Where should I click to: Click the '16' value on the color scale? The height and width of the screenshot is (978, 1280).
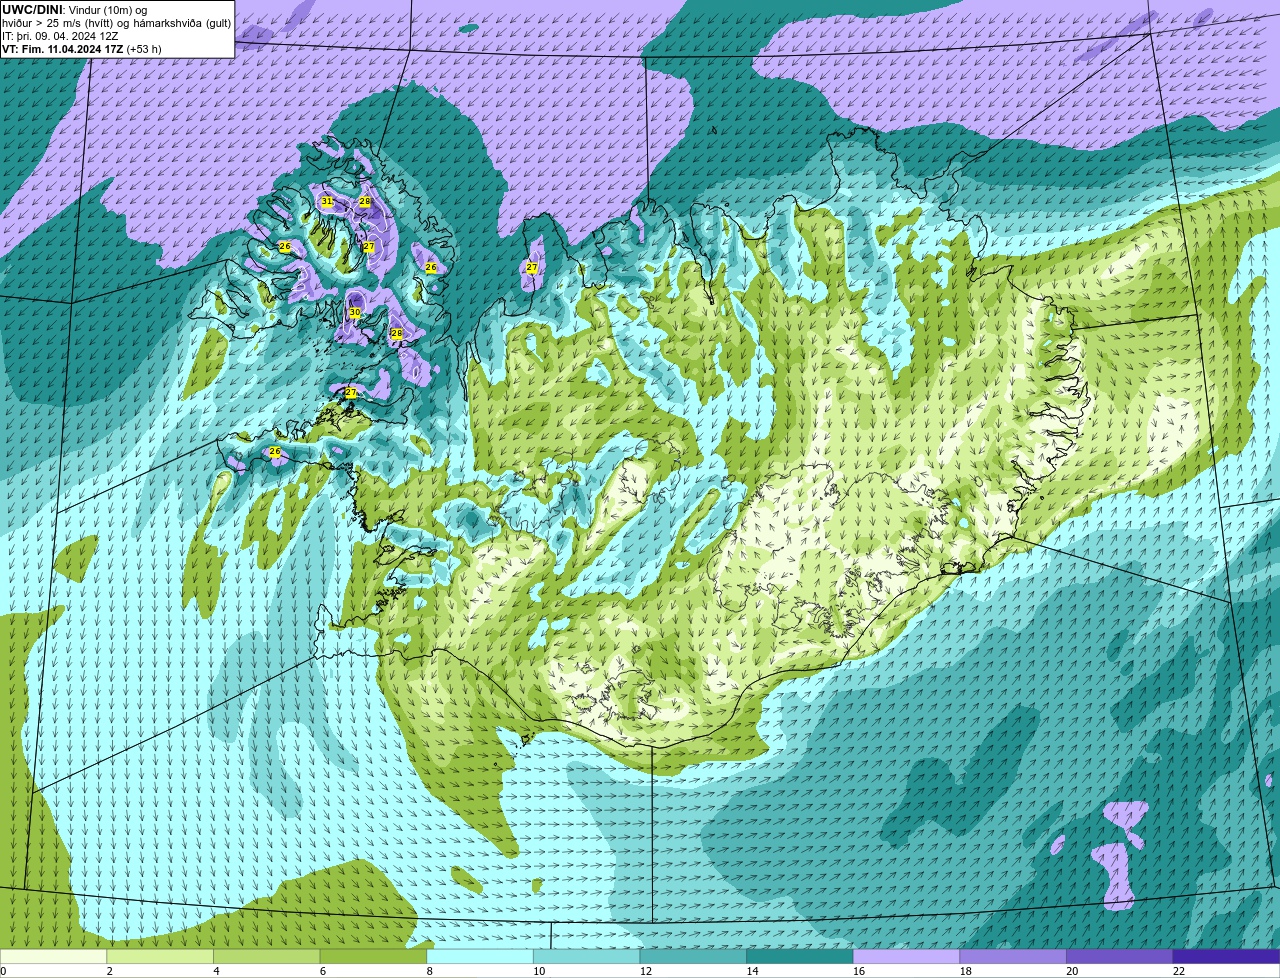[859, 971]
